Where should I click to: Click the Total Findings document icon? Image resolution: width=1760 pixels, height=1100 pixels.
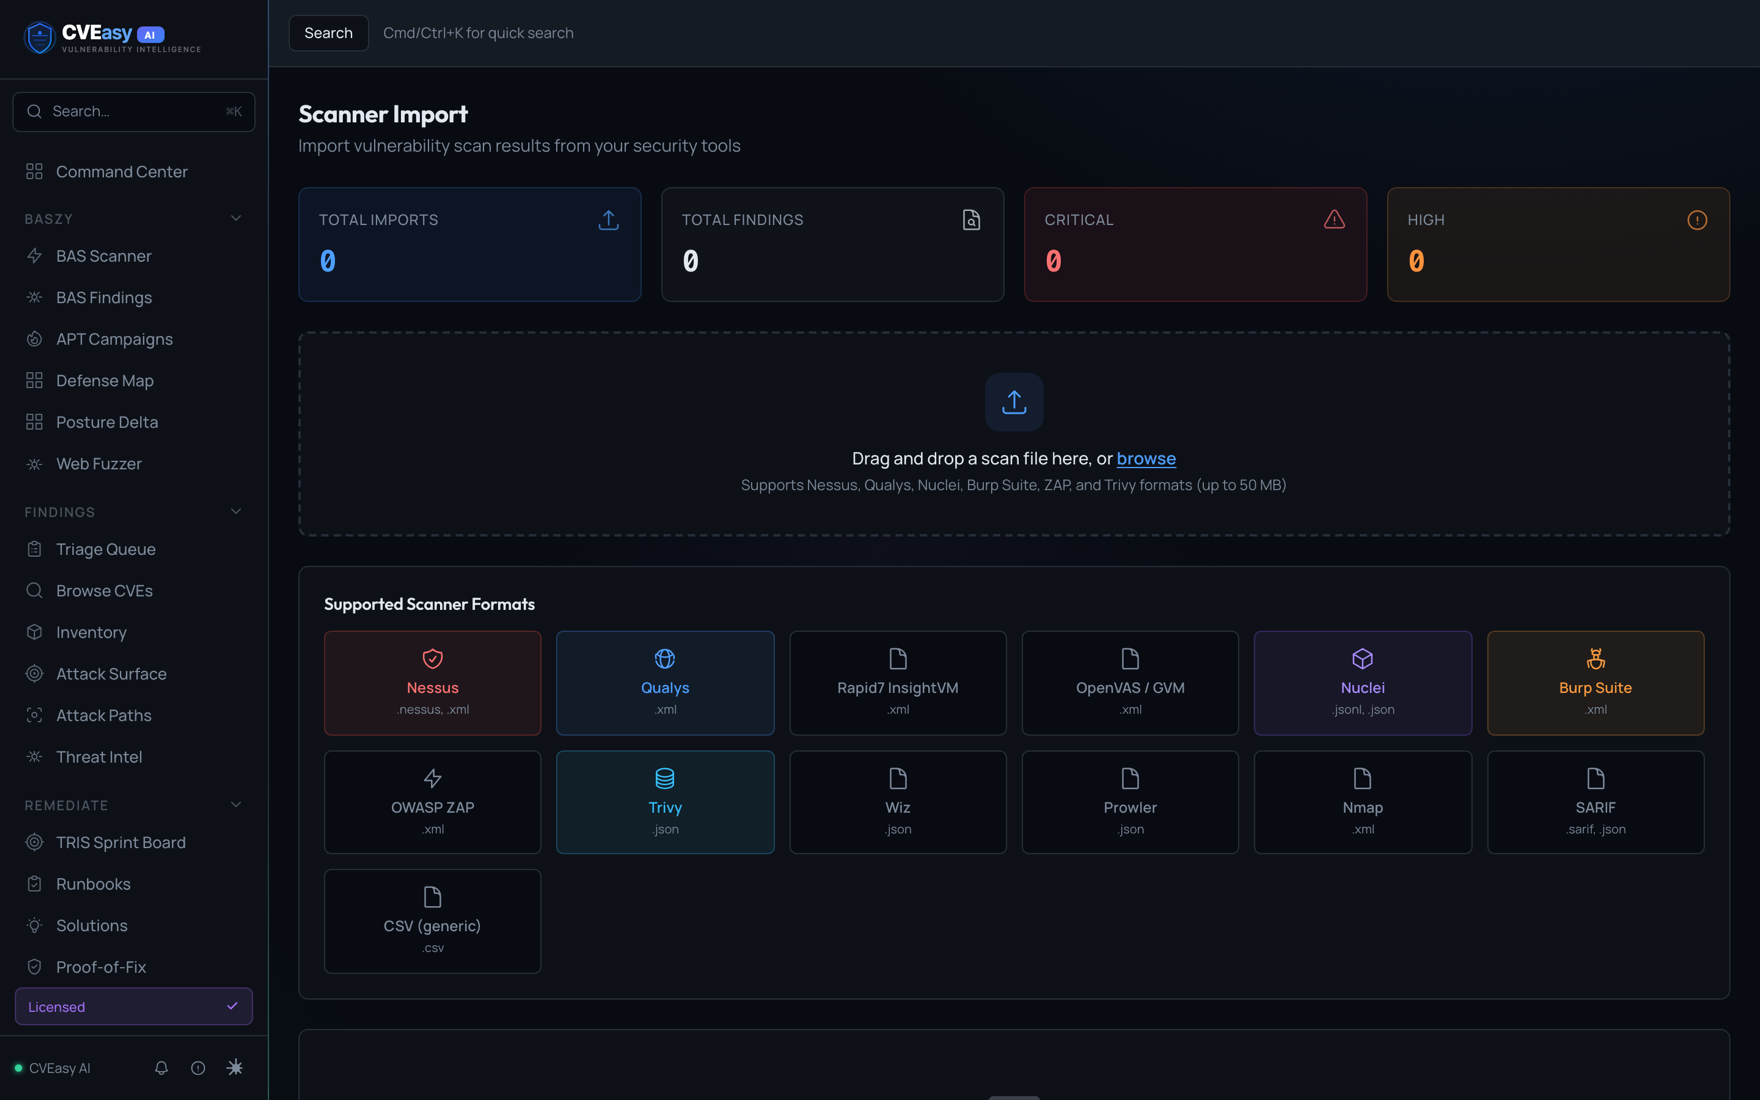coord(971,220)
